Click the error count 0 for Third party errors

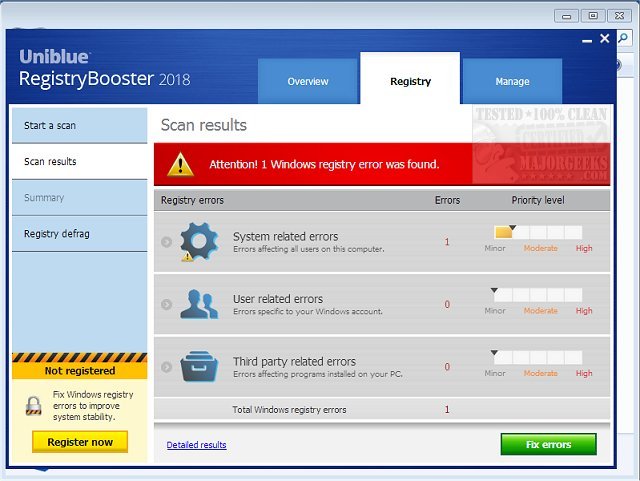pyautogui.click(x=447, y=367)
